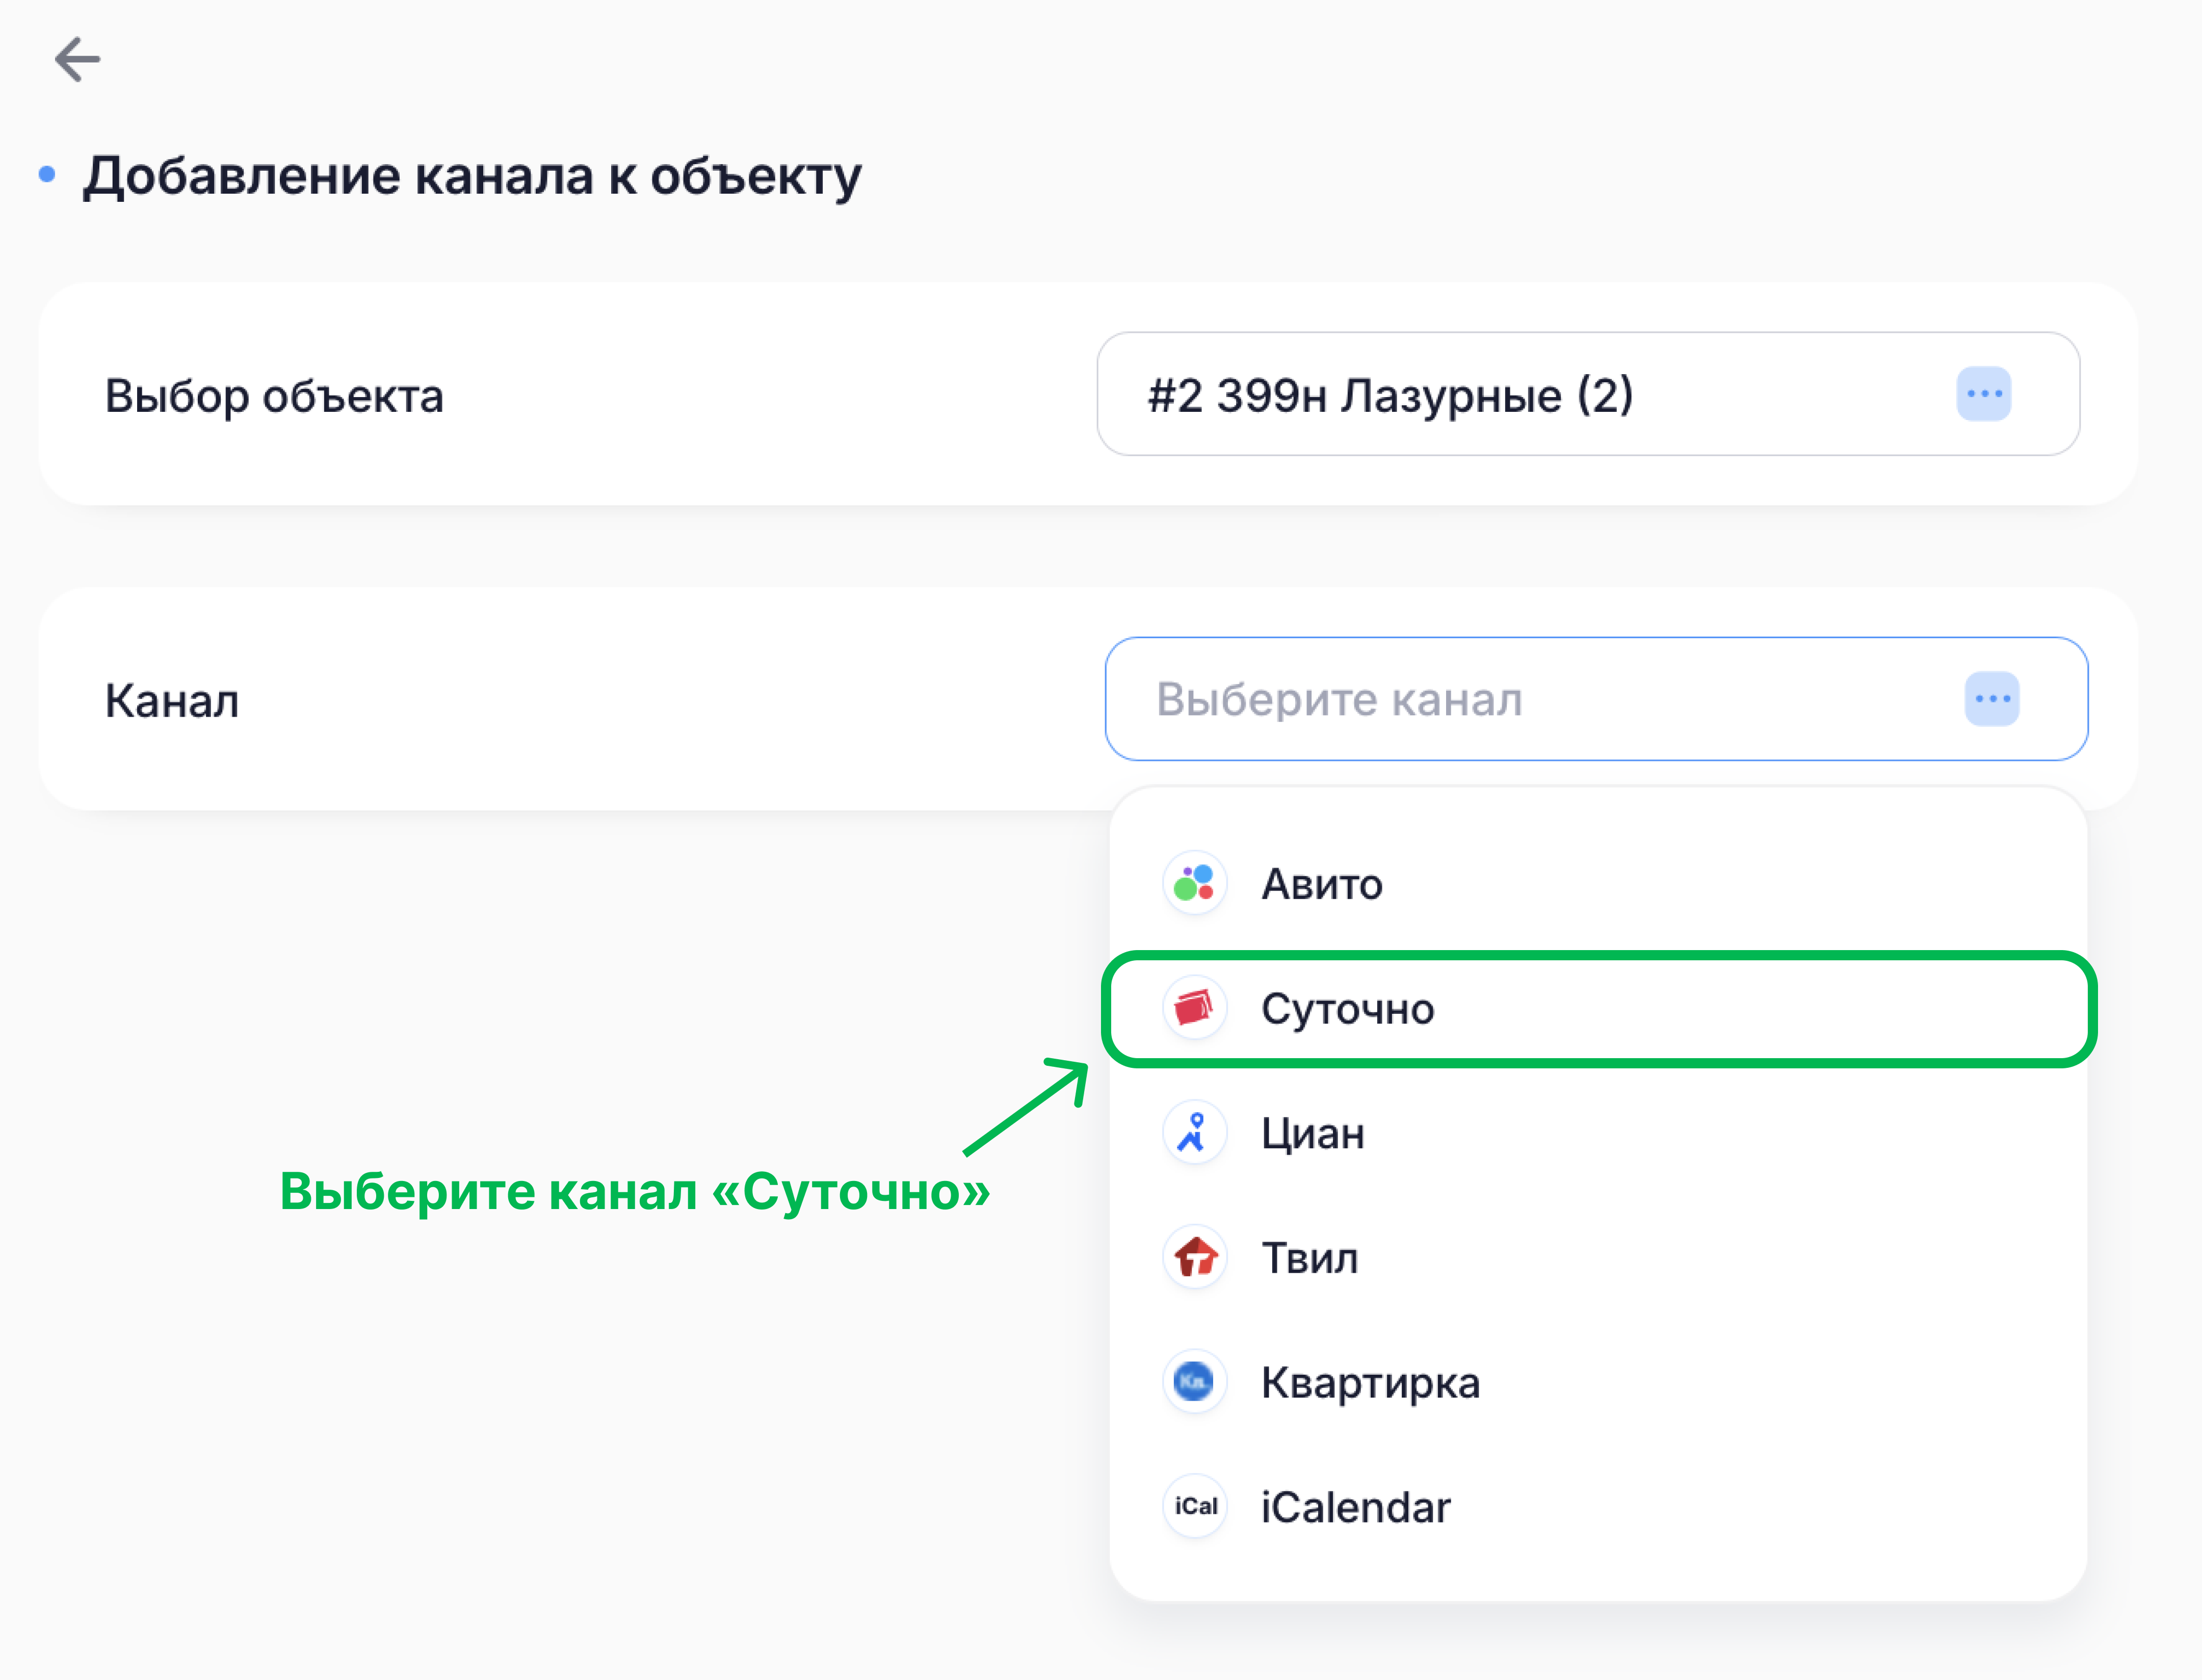2202x1680 pixels.
Task: Choose iCalendar from the channel list
Action: tap(1355, 1507)
